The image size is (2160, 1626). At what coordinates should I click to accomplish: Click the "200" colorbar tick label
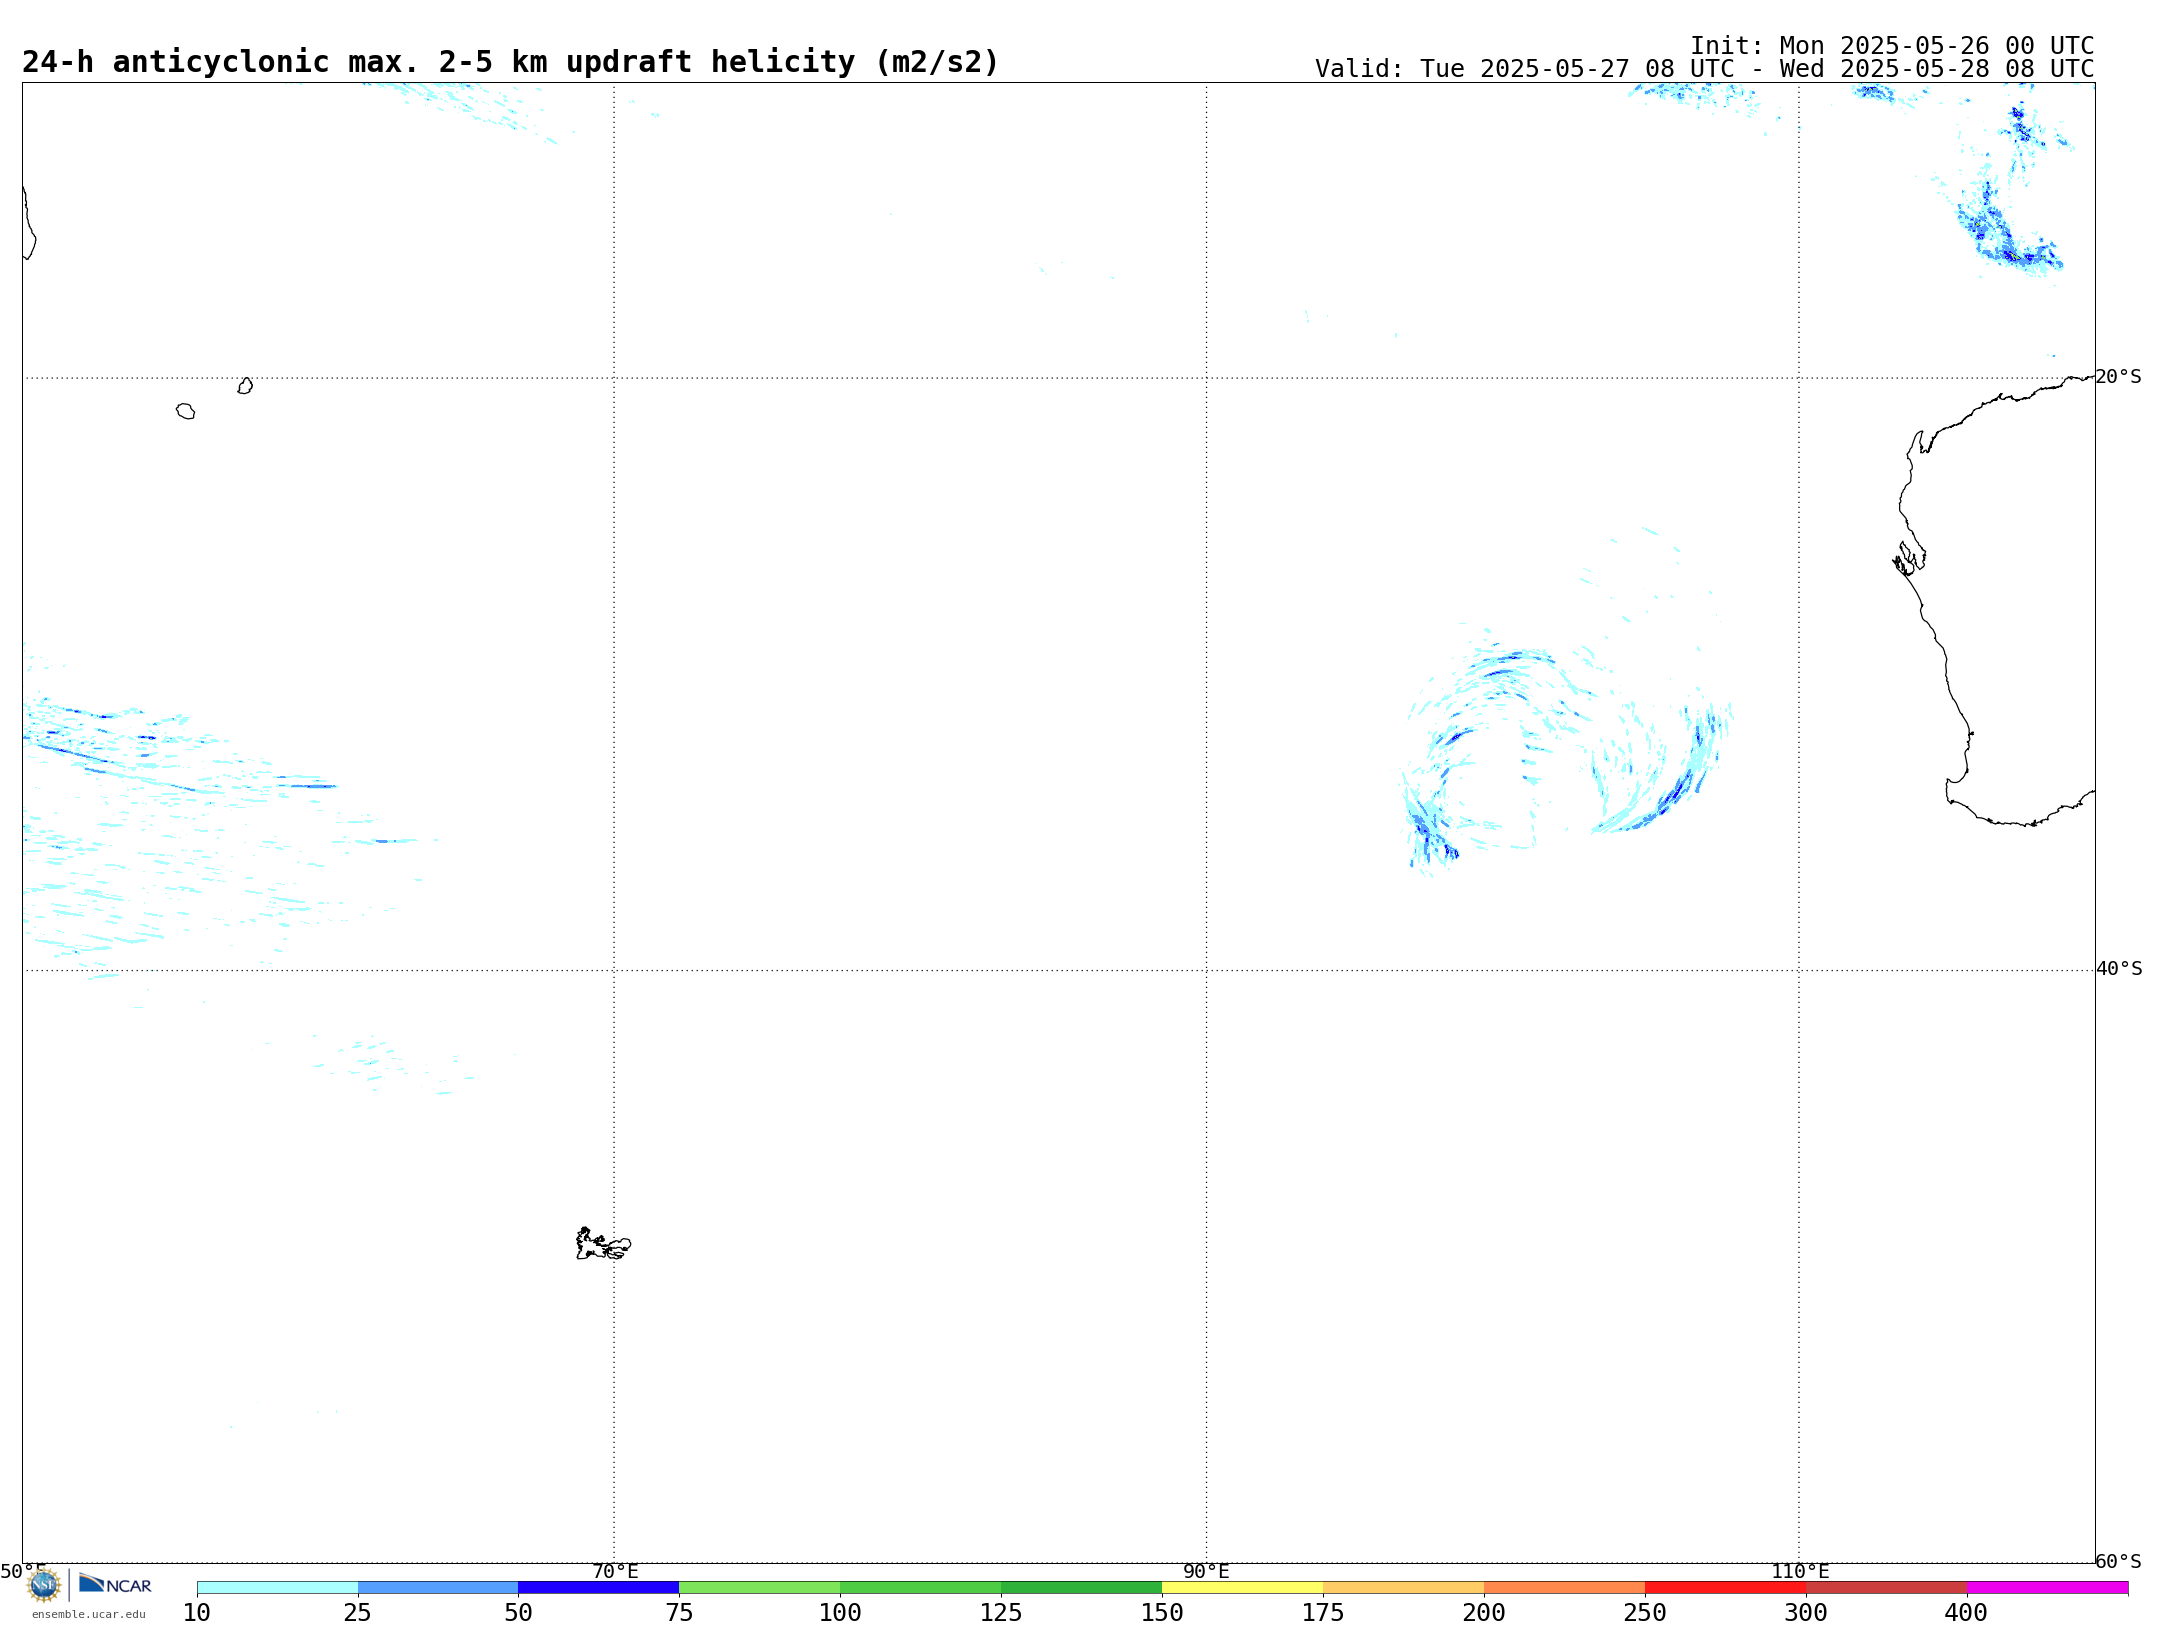[x=1485, y=1613]
